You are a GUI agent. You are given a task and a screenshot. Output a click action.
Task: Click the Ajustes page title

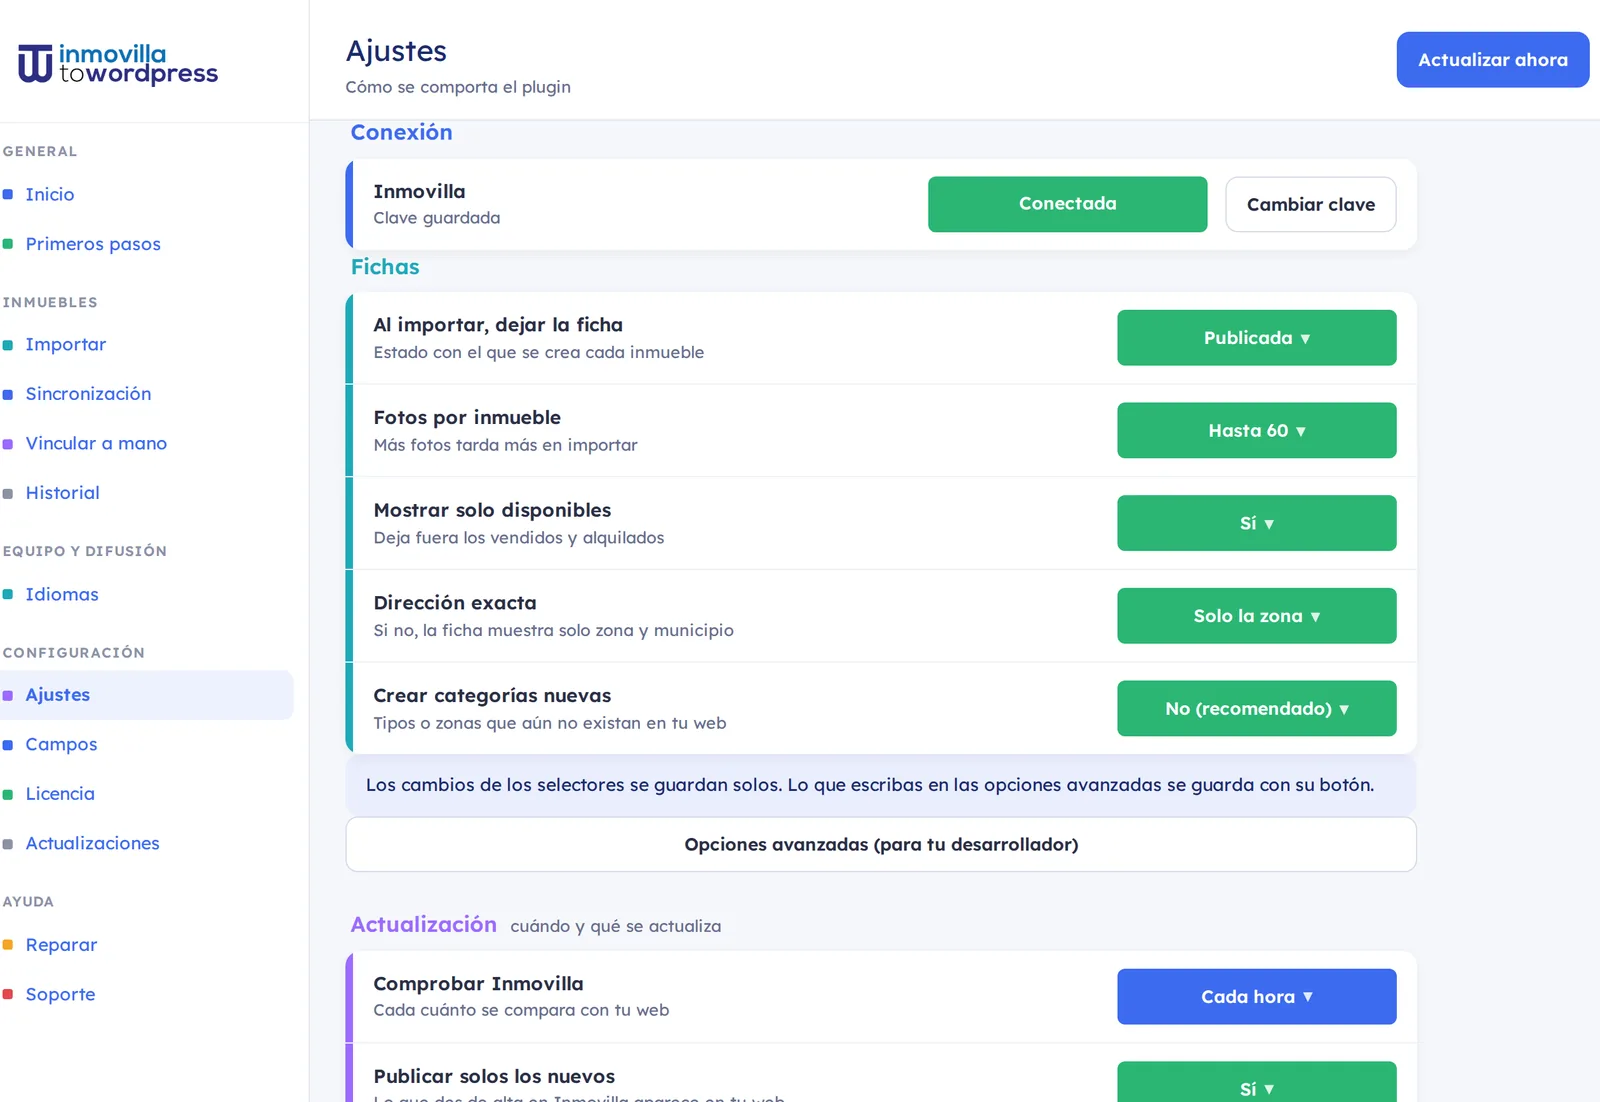(x=396, y=51)
